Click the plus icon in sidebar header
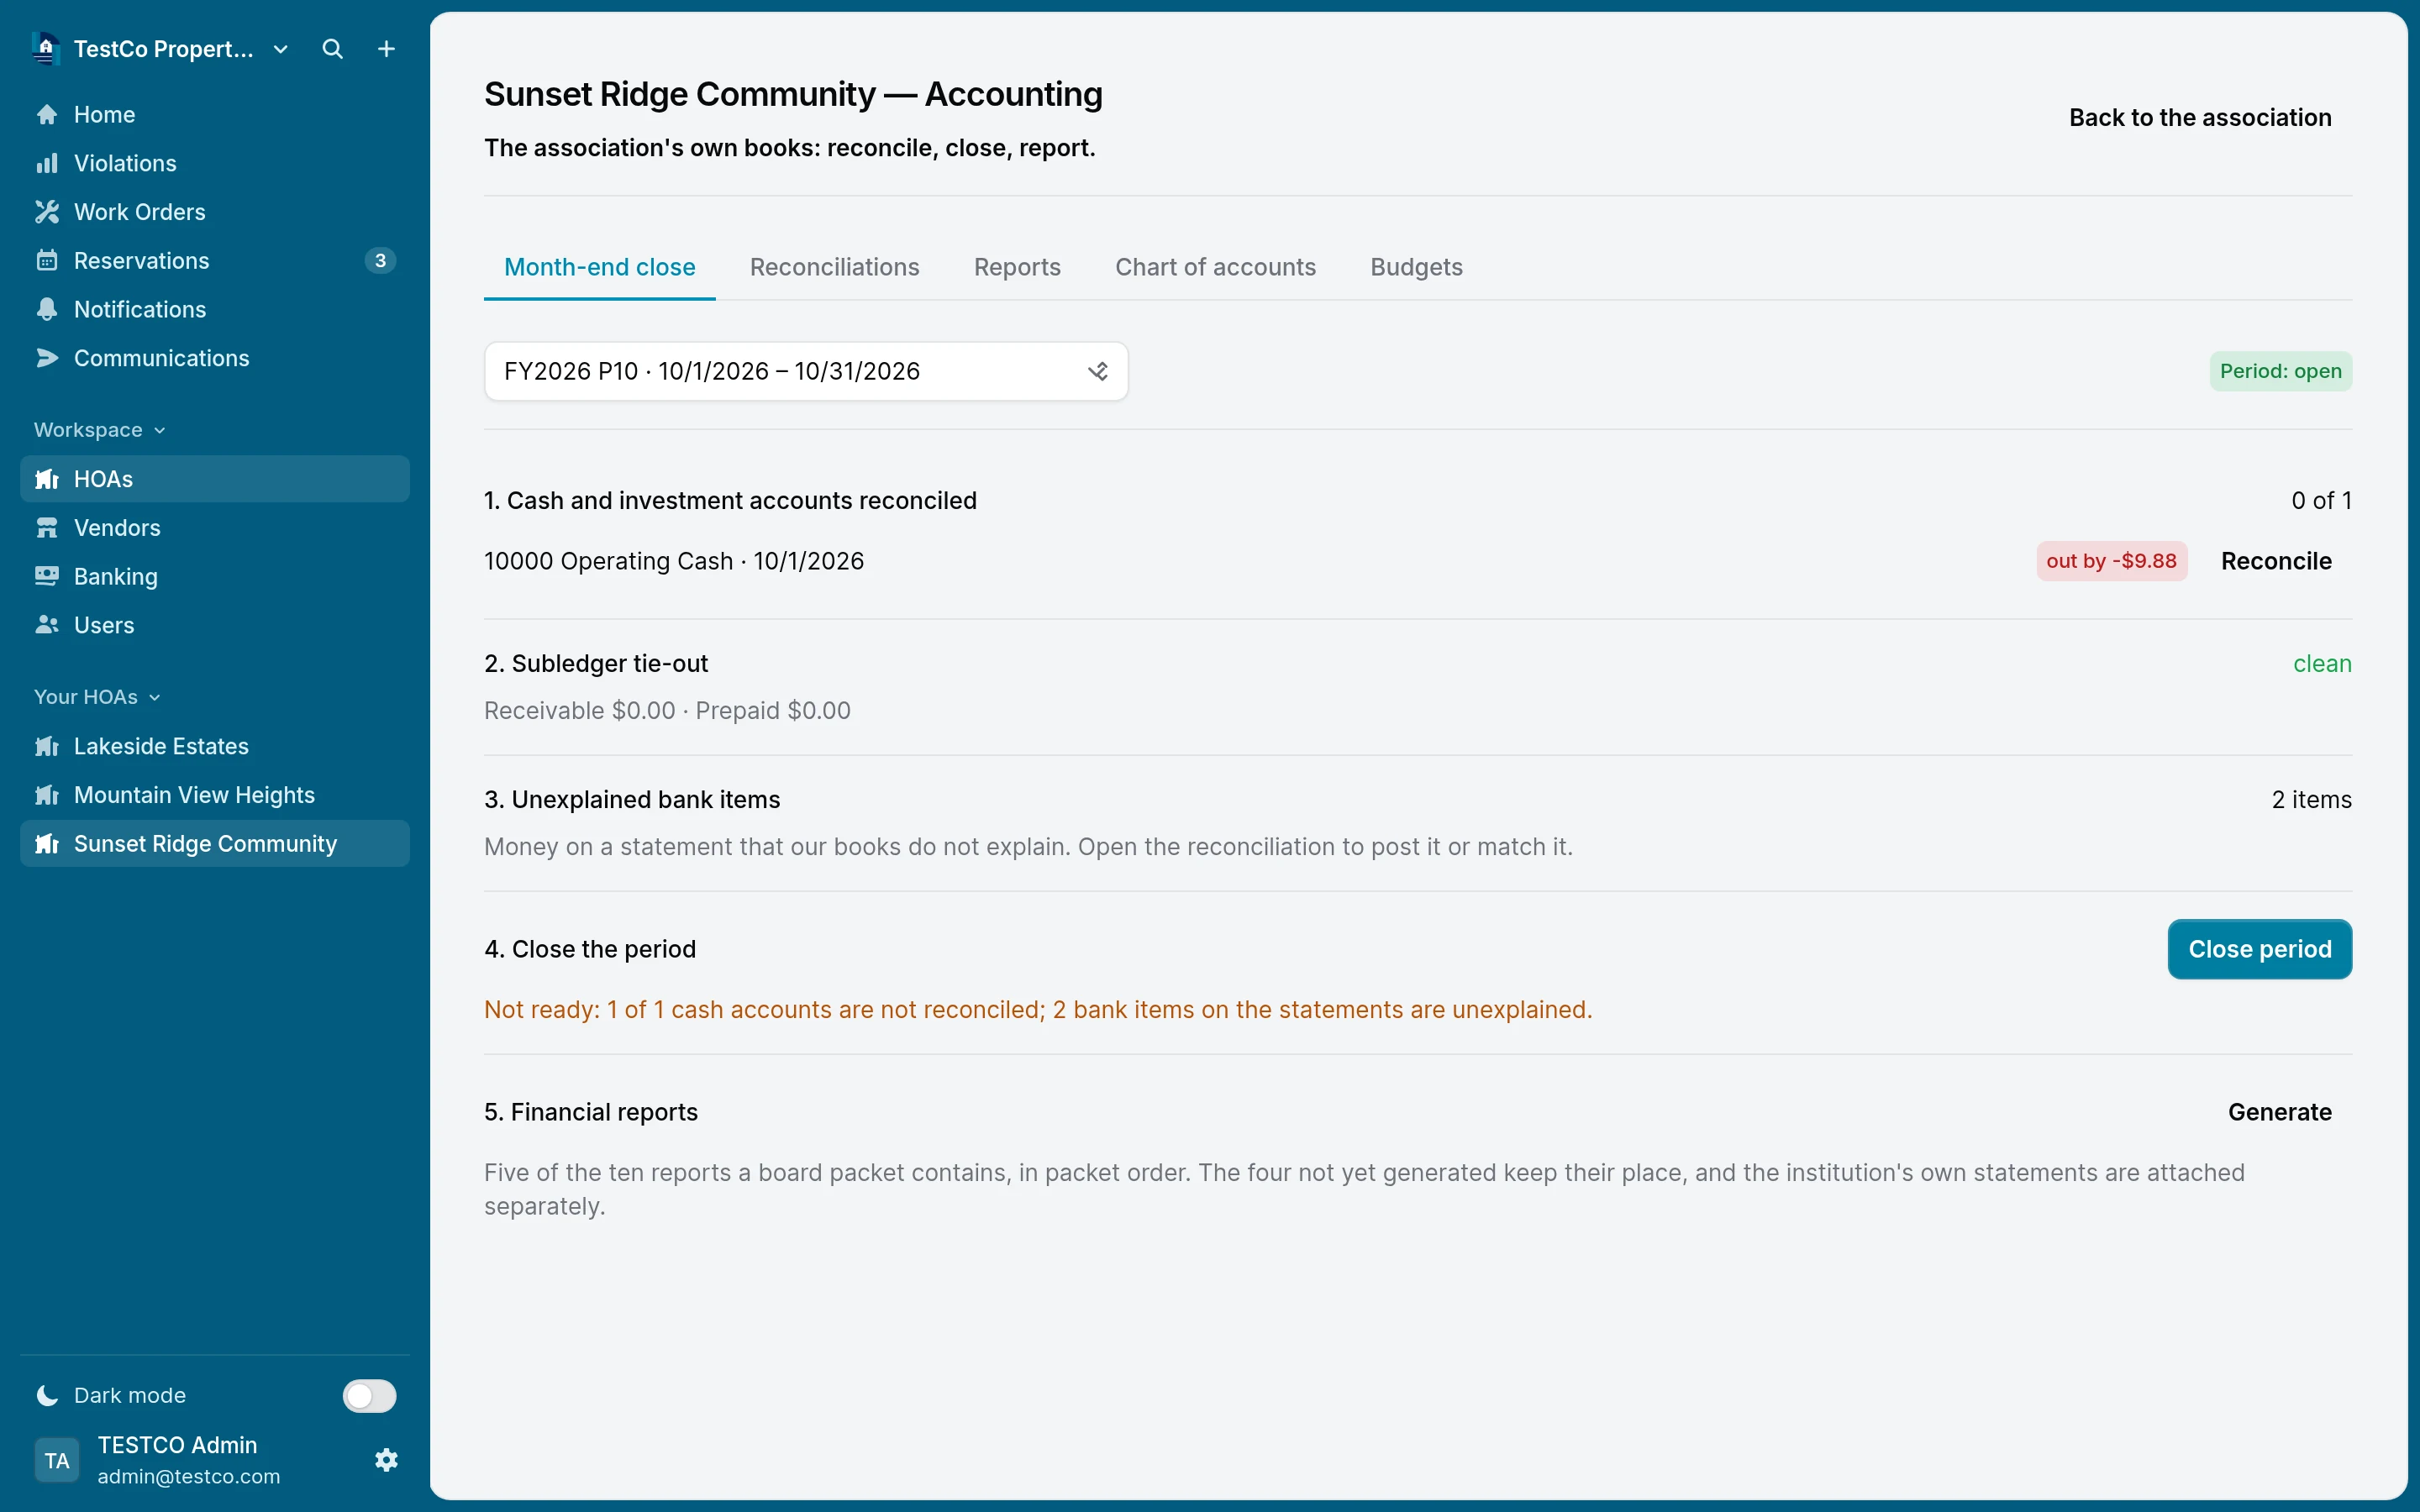This screenshot has height=1512, width=2420. (386, 49)
